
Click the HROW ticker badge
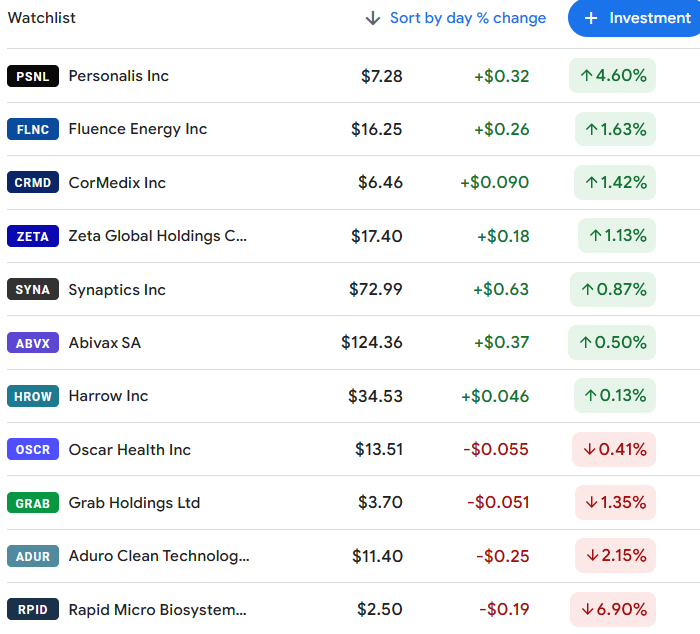33,396
